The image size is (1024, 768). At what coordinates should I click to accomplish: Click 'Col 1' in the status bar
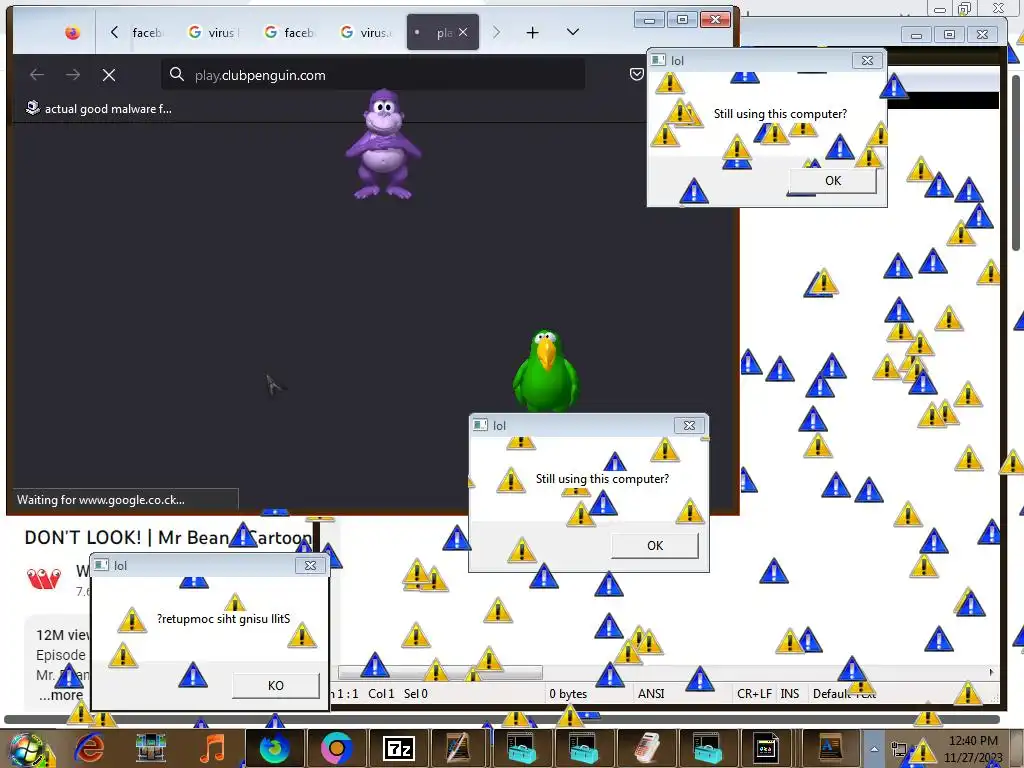click(x=381, y=694)
